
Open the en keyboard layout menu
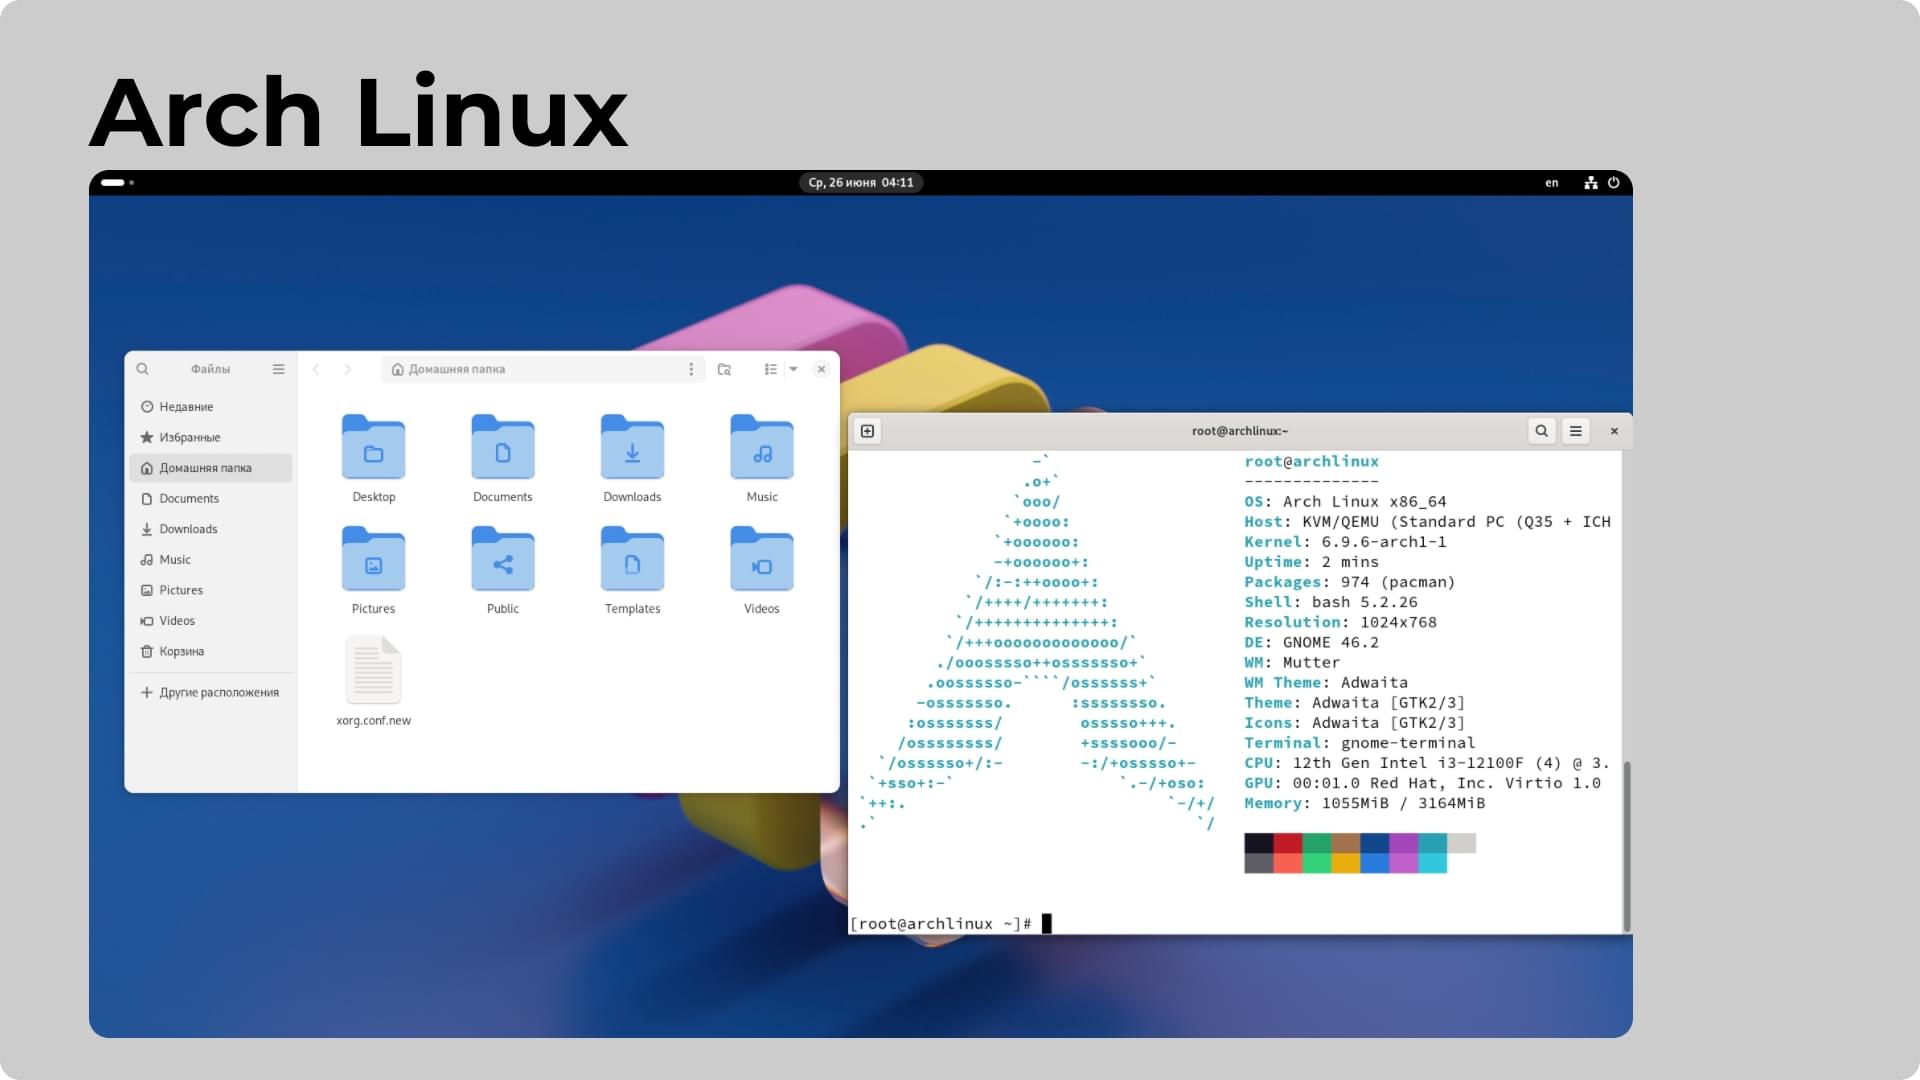[x=1552, y=183]
